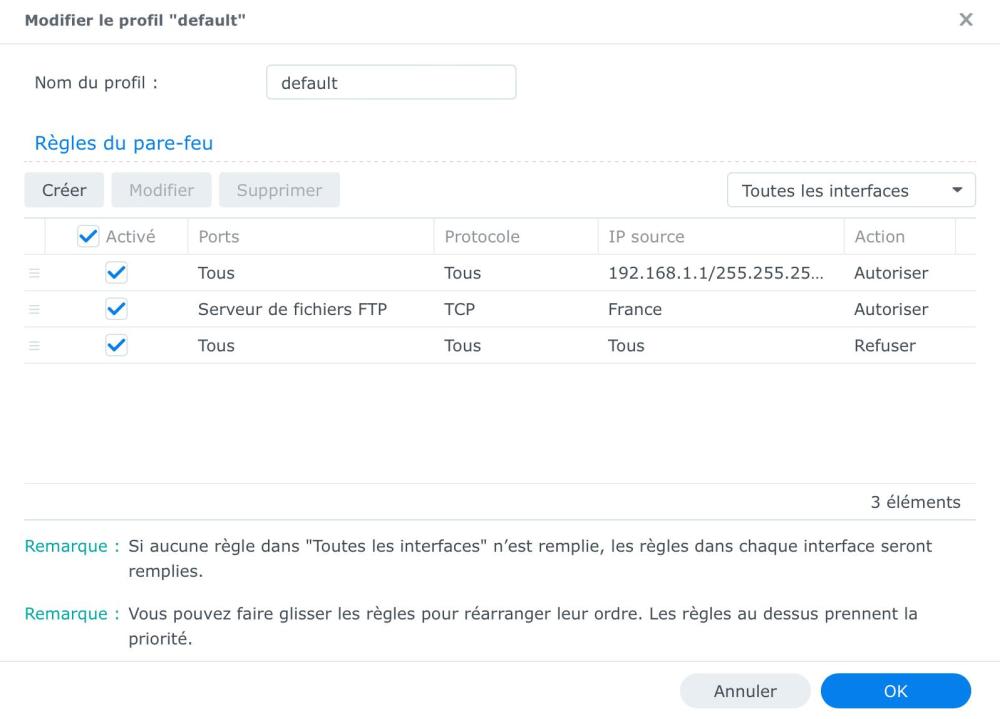Screen dimensions: 1000x719
Task: Click the Annuler button
Action: [x=745, y=691]
